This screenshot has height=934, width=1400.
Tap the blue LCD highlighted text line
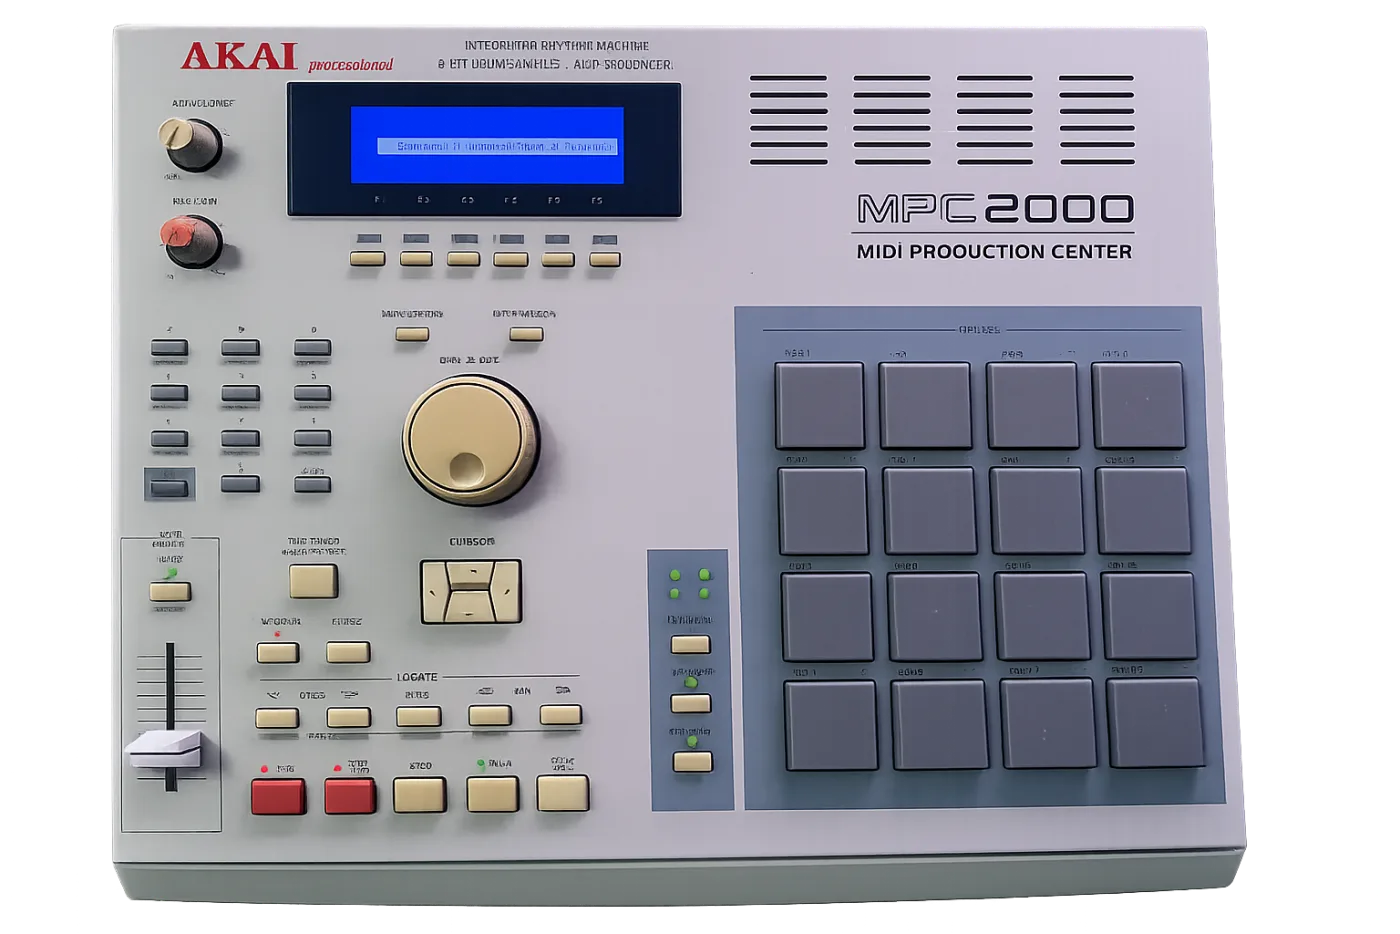coord(497,146)
